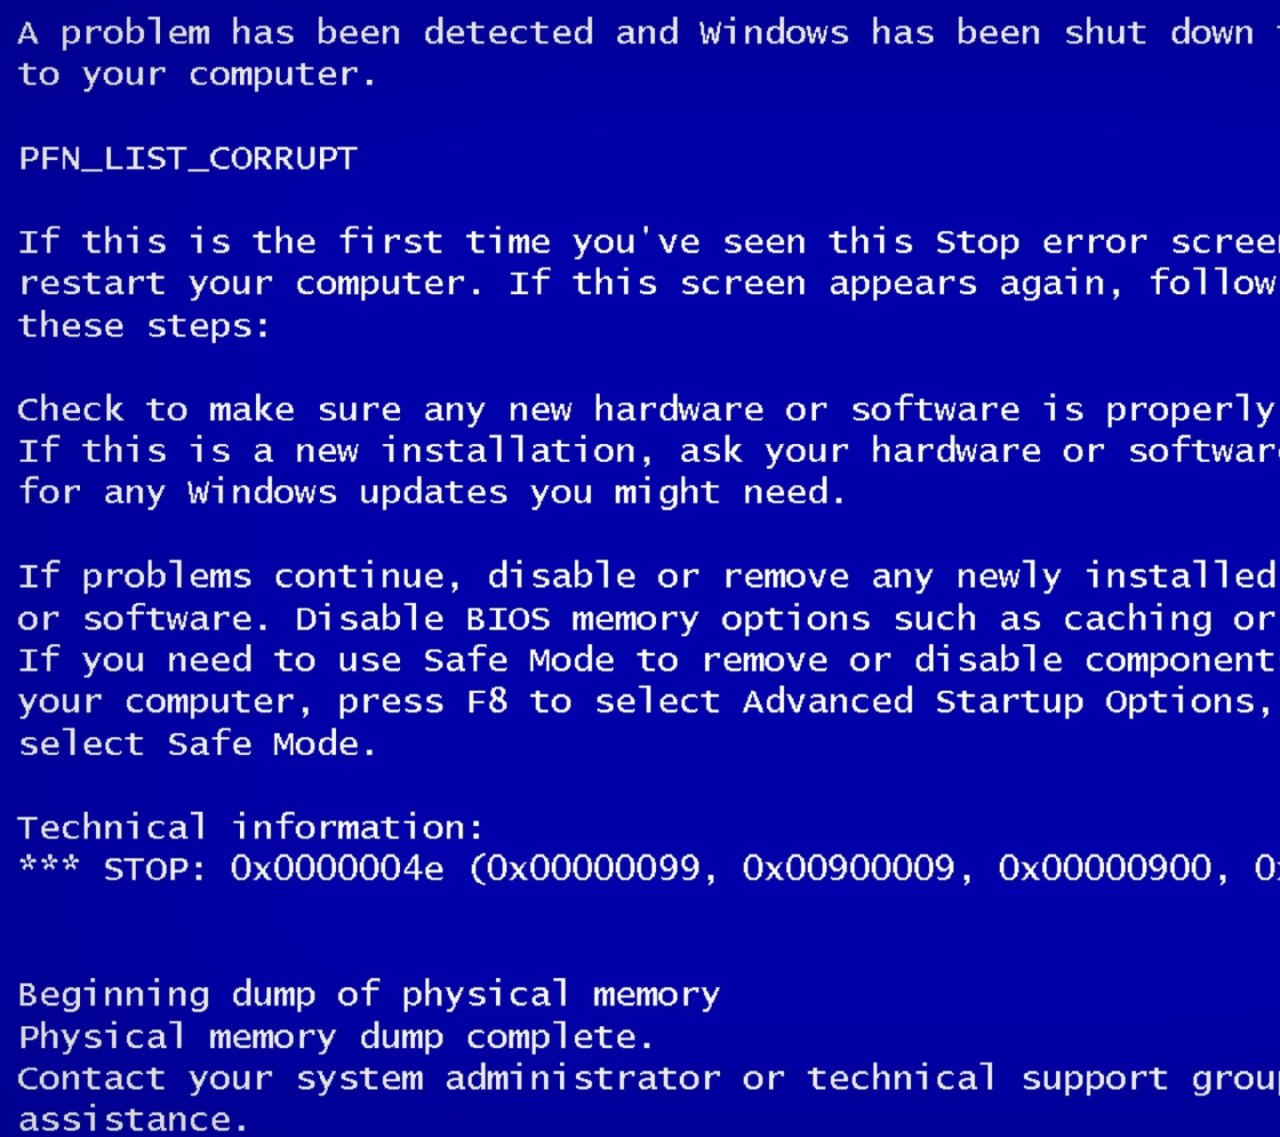Screen dimensions: 1280x1137
Task: Click the PFN_LIST_CORRUPT error name
Action: point(187,158)
